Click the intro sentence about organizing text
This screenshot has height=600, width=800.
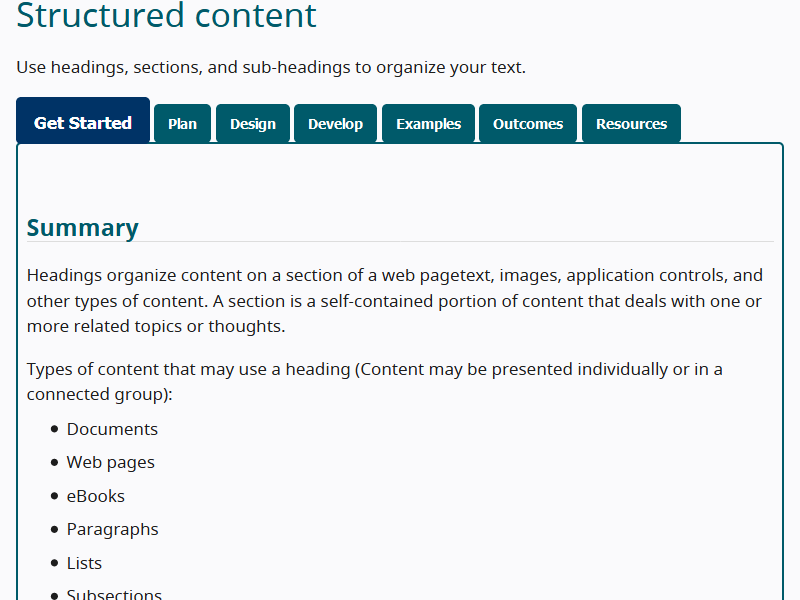[x=271, y=68]
